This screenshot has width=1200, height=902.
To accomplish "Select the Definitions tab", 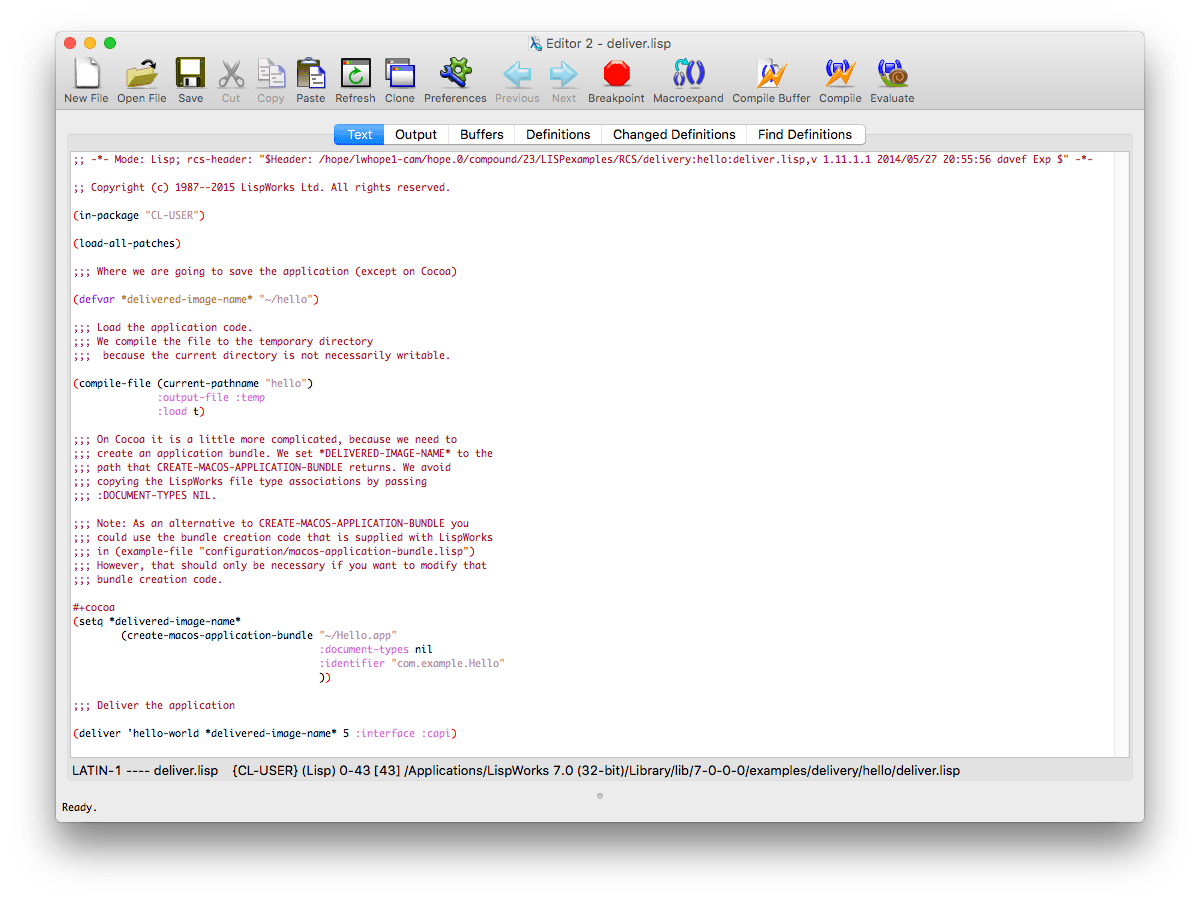I will point(558,134).
